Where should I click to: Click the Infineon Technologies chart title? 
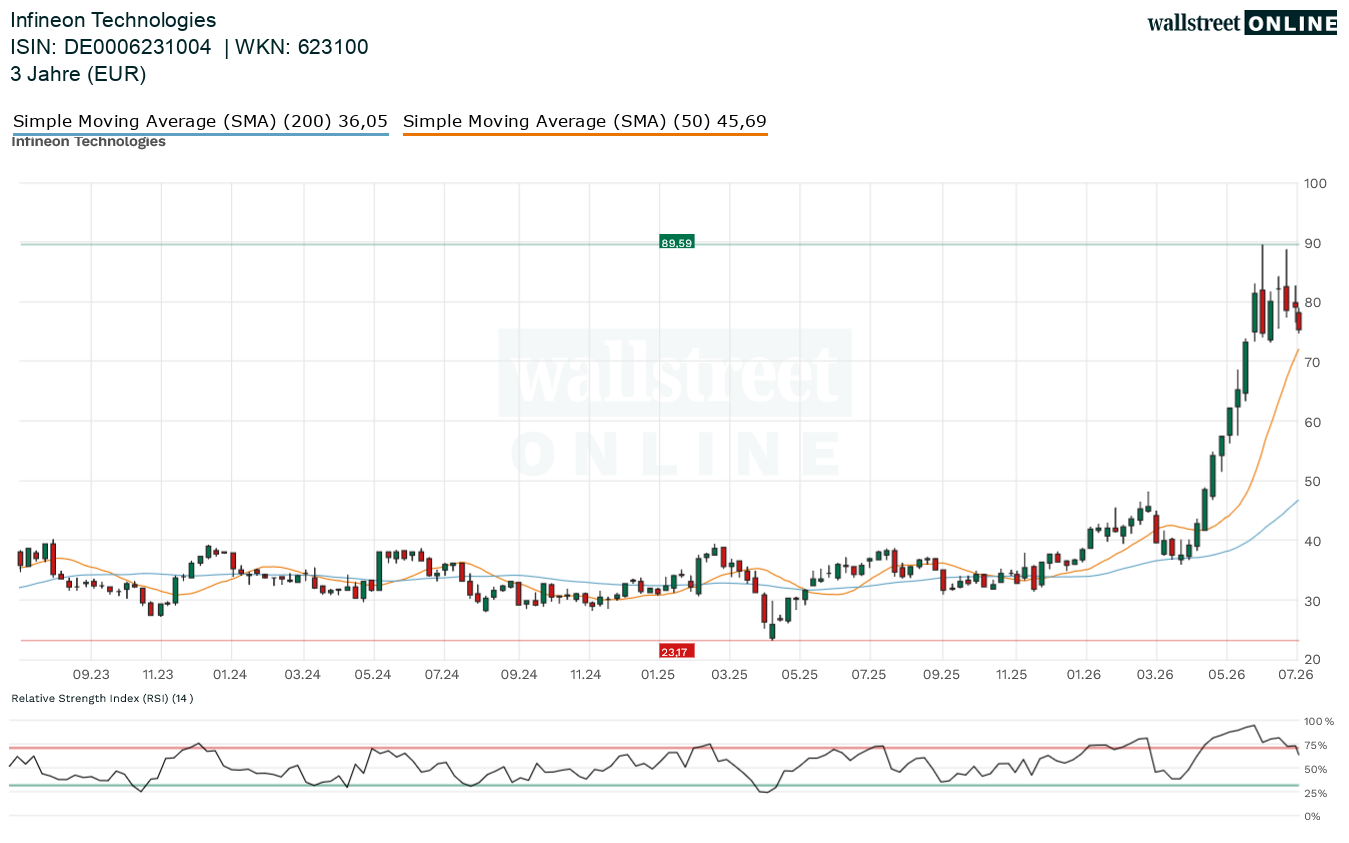click(x=113, y=20)
